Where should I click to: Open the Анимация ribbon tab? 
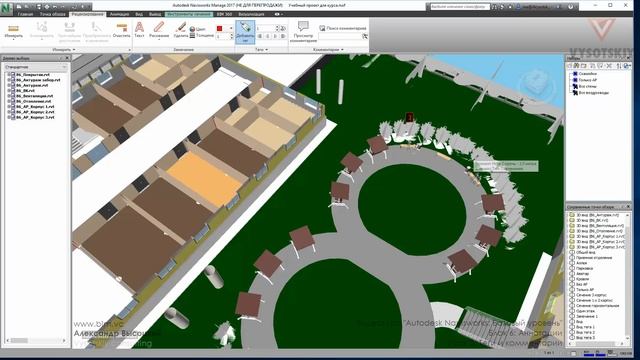point(119,14)
